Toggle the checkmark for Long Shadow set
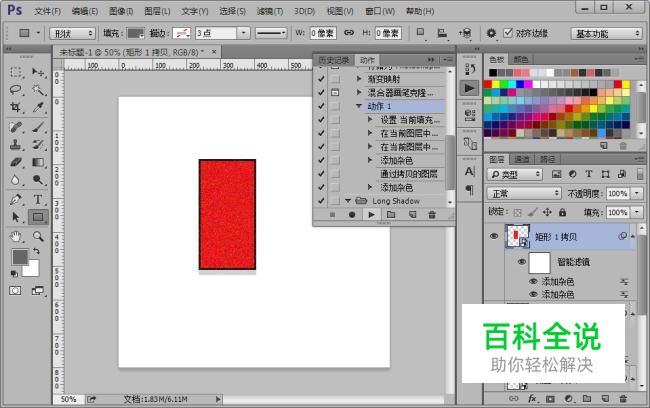Viewport: 650px width, 408px height. 321,201
